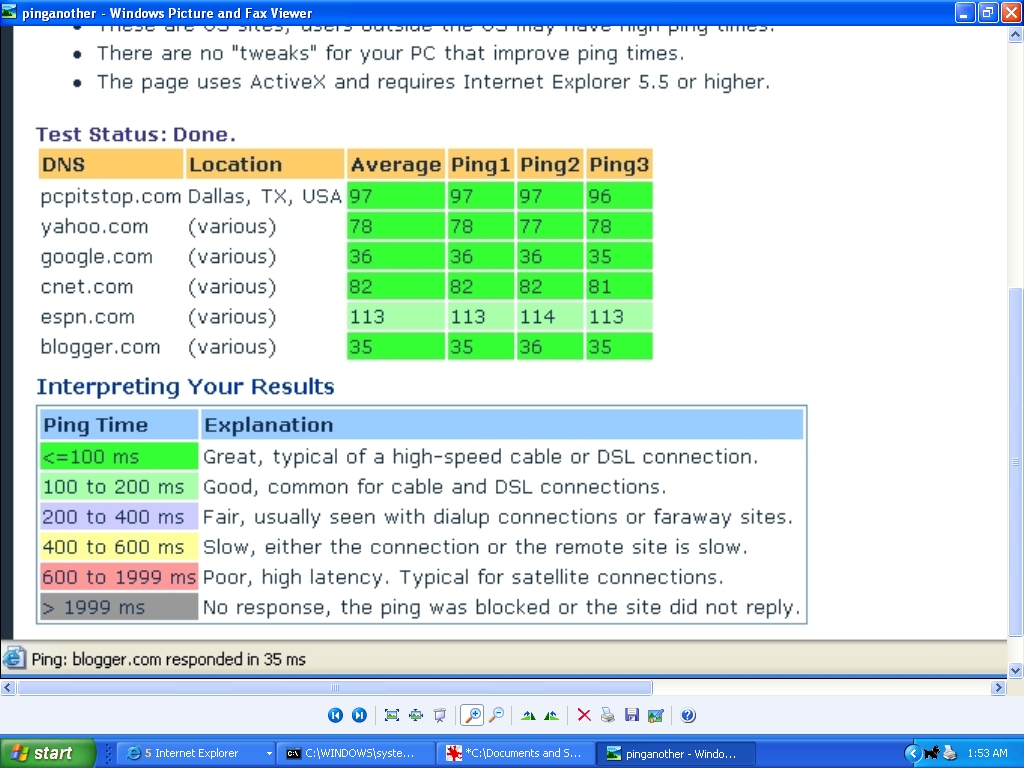The image size is (1024, 768).
Task: Open the Start menu
Action: tap(47, 753)
